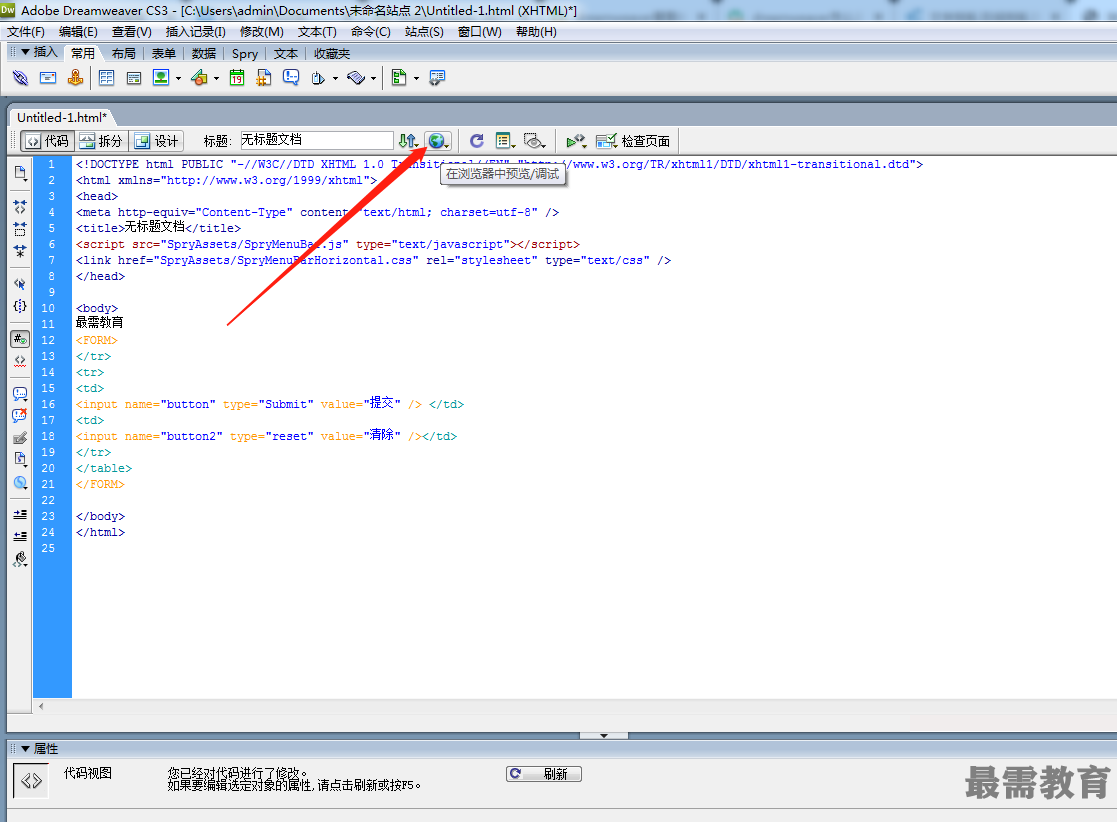Click the 检查页面 button
This screenshot has width=1117, height=822.
pyautogui.click(x=633, y=141)
